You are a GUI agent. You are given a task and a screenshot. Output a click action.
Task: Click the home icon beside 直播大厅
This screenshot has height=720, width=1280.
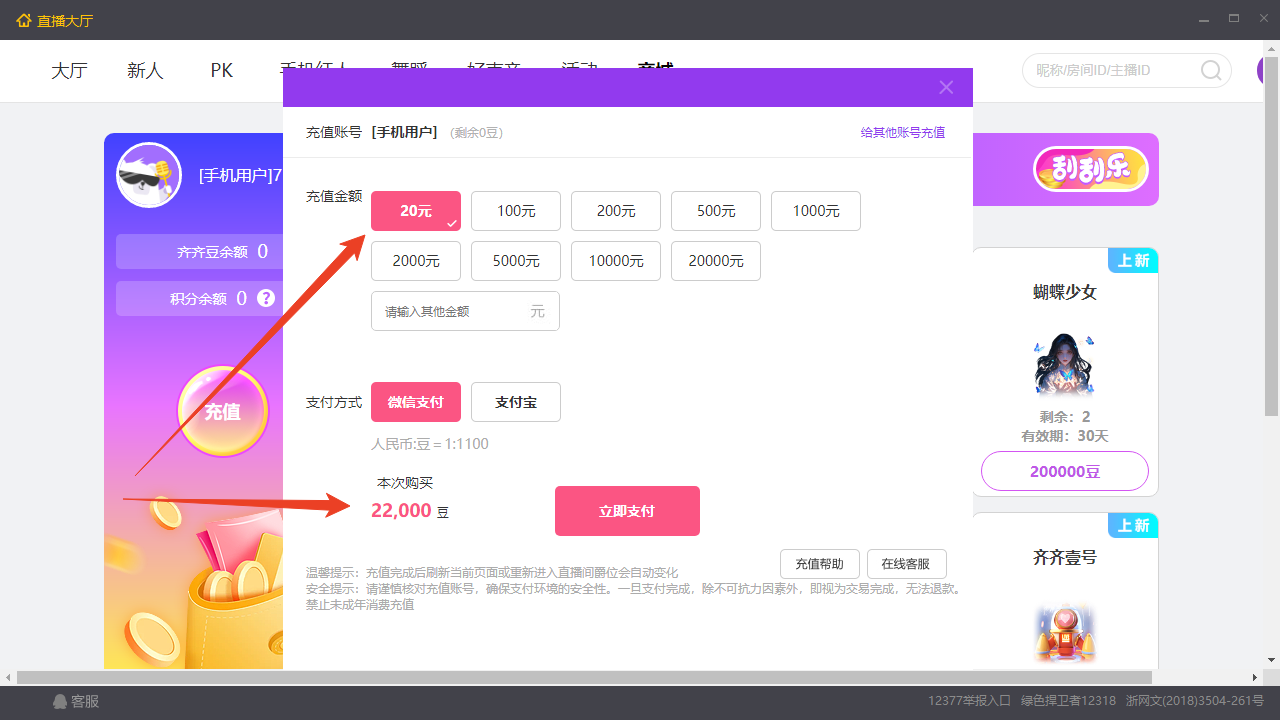pyautogui.click(x=24, y=20)
